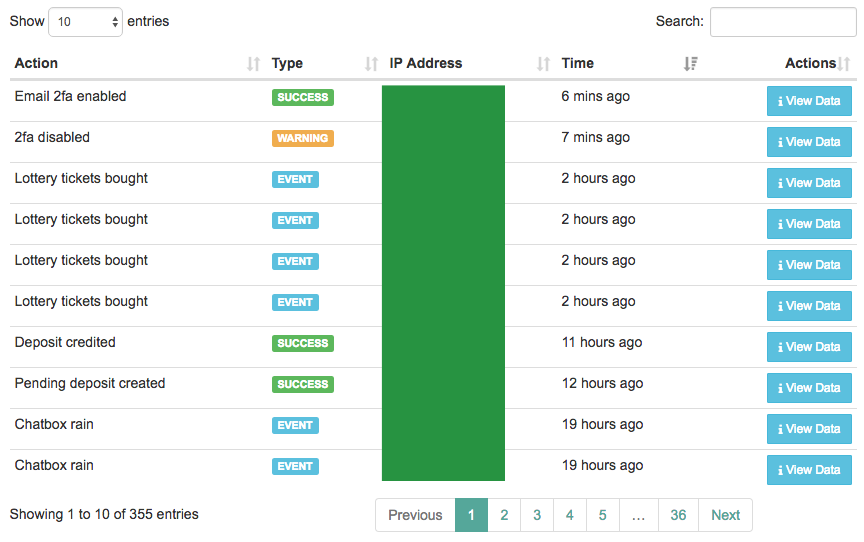Click the Time column header label

coord(577,63)
